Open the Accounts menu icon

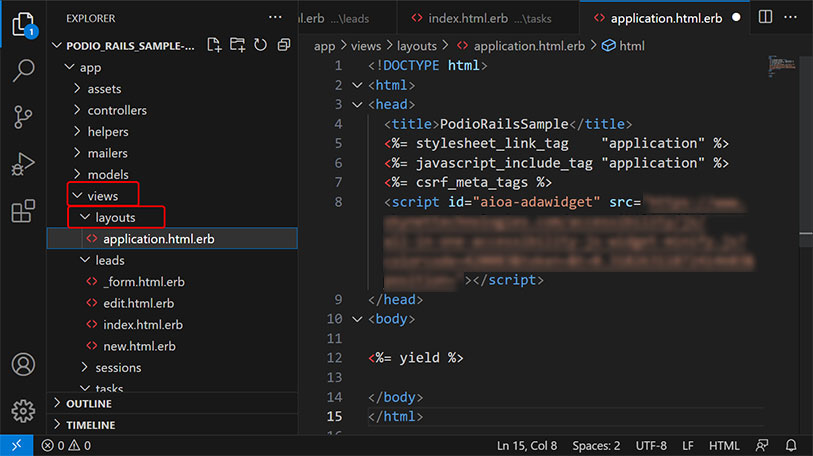click(x=23, y=364)
